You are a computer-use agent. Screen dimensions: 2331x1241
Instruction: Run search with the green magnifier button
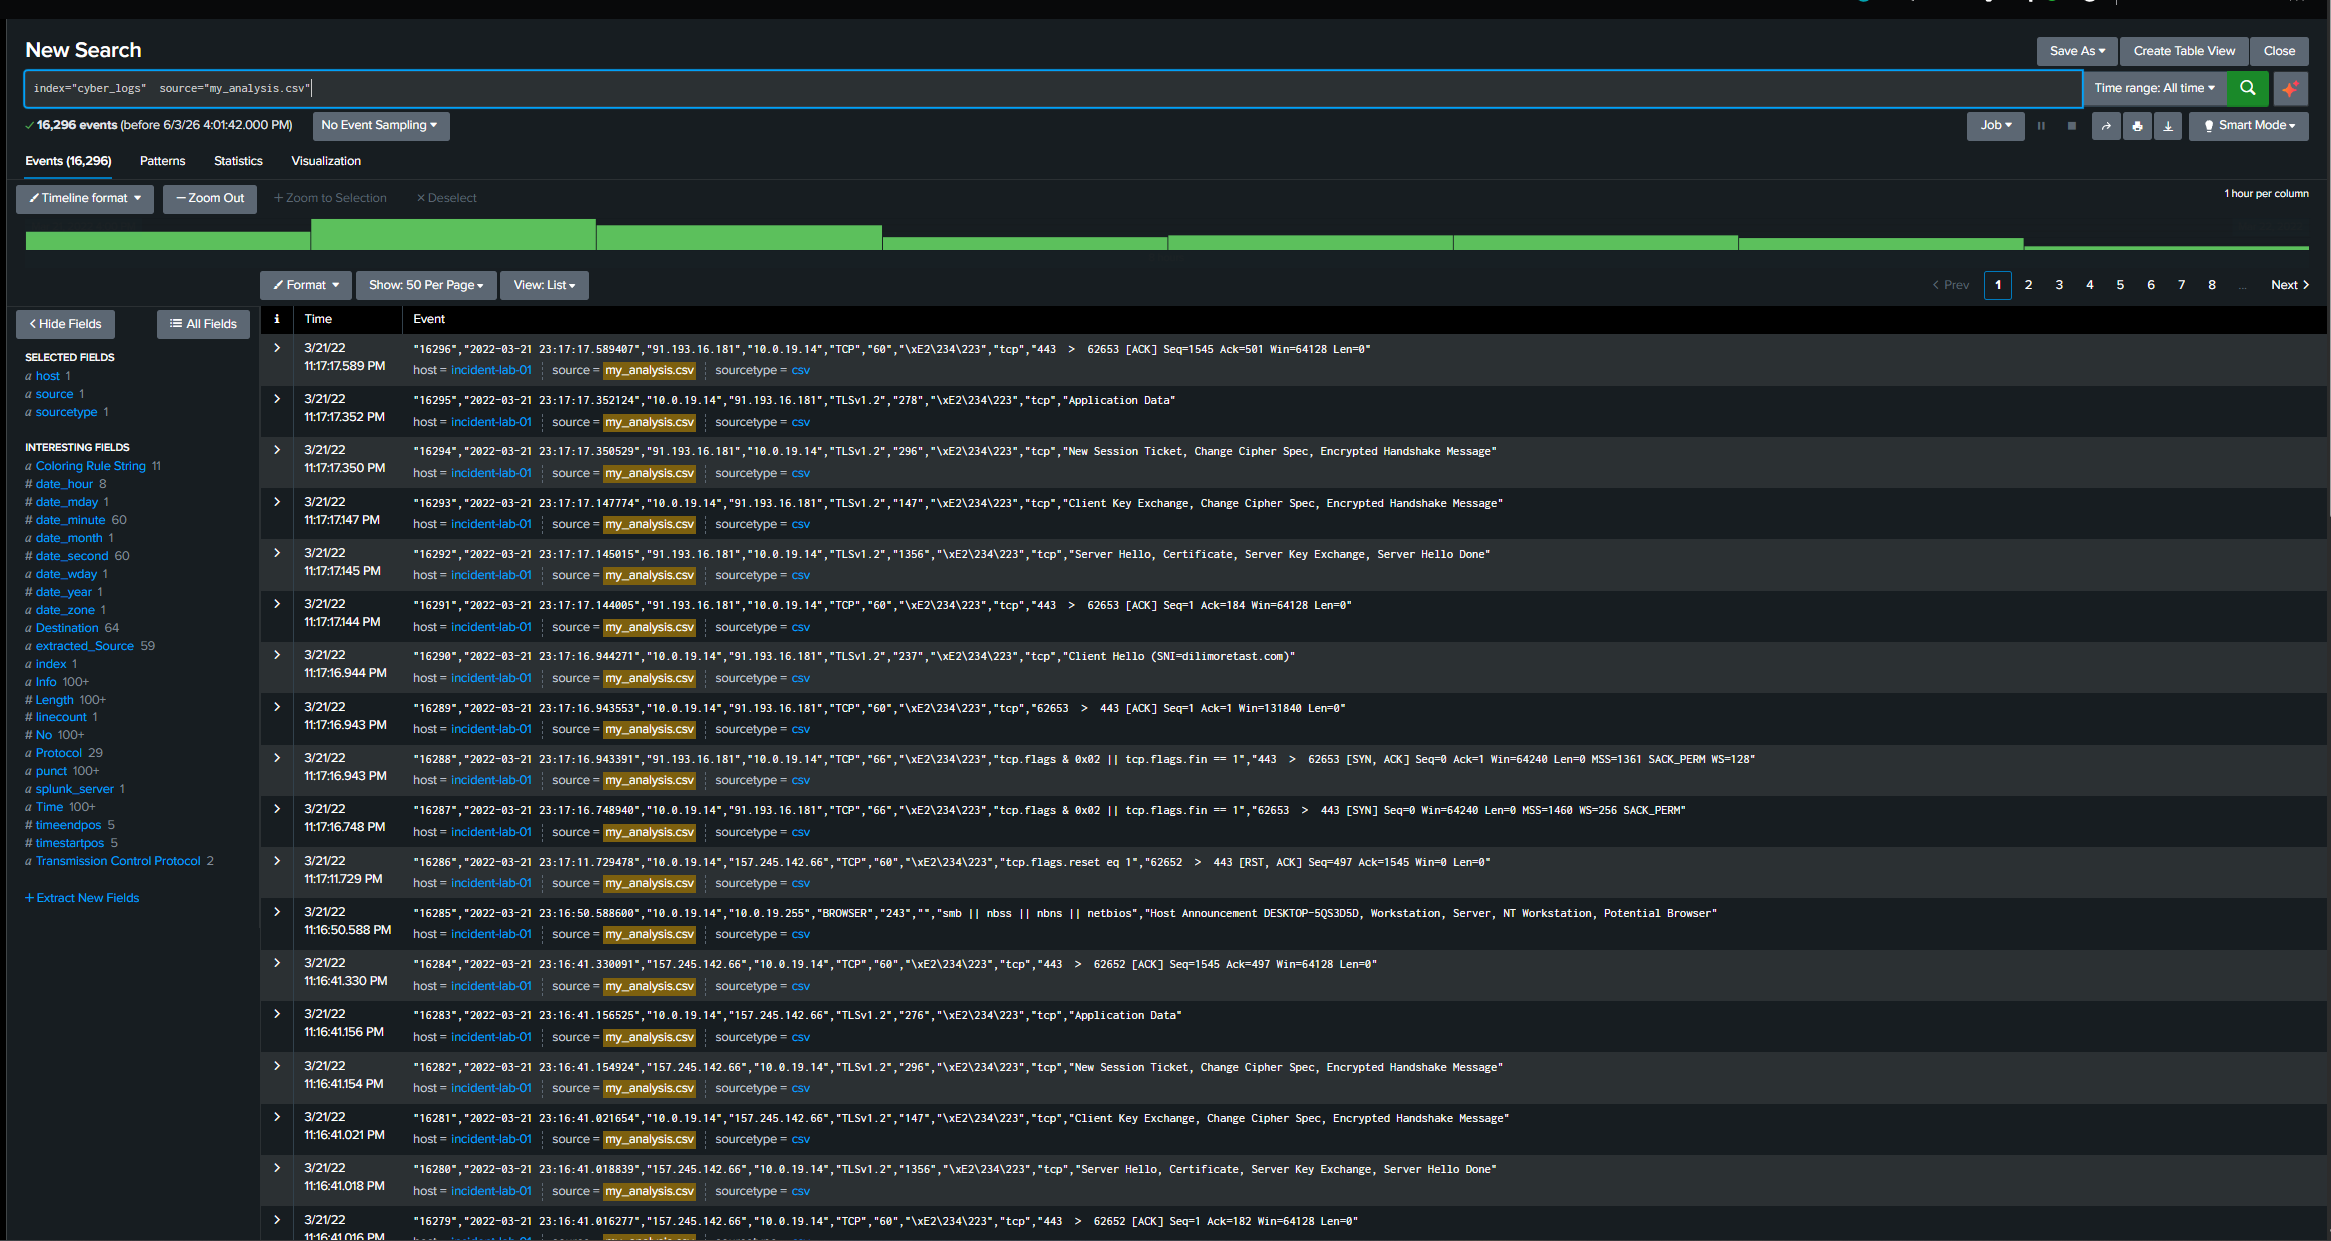pos(2247,88)
